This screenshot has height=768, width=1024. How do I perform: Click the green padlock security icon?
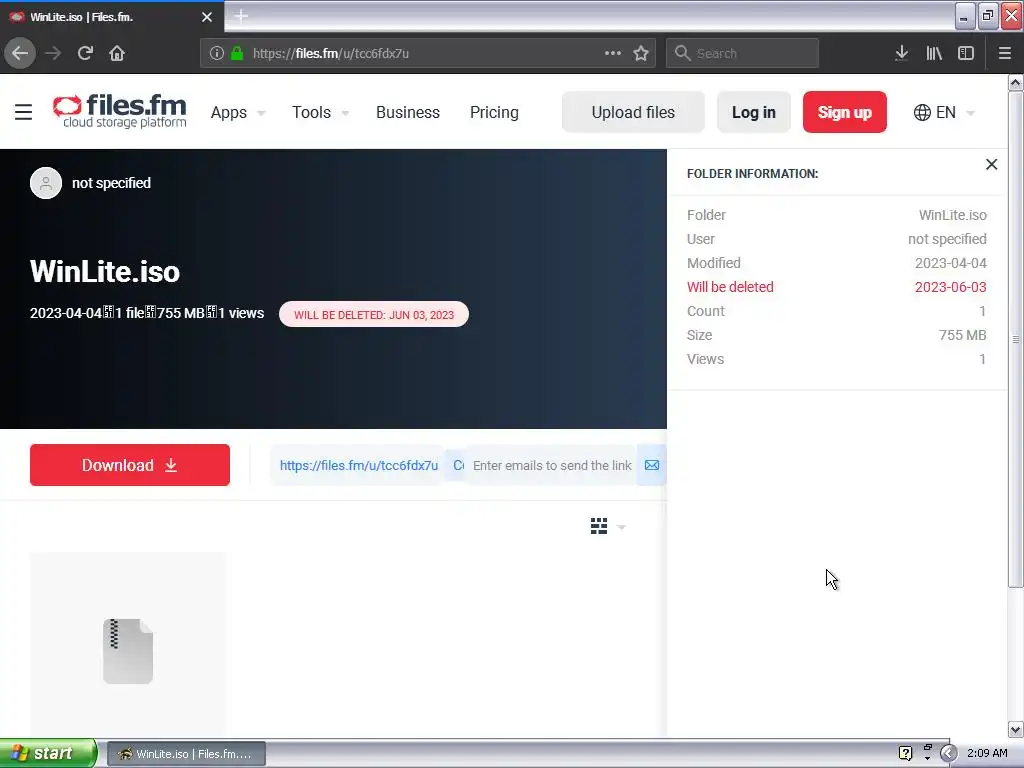tap(237, 54)
